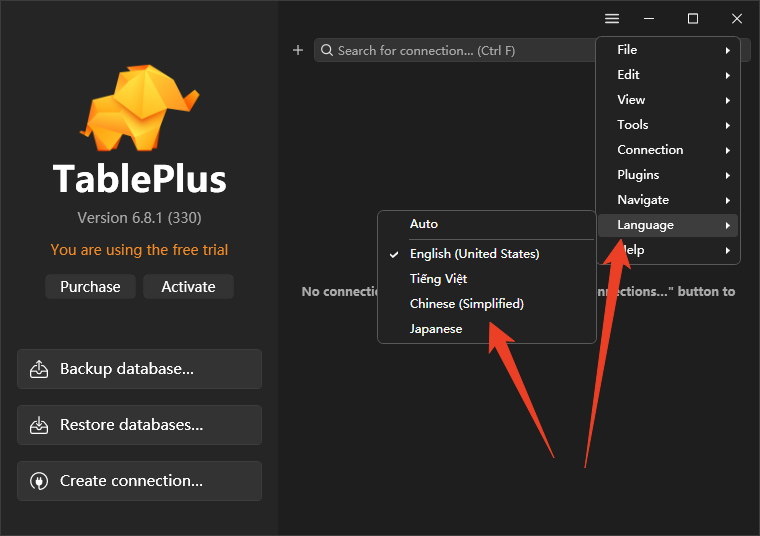Open the View menu

[668, 100]
